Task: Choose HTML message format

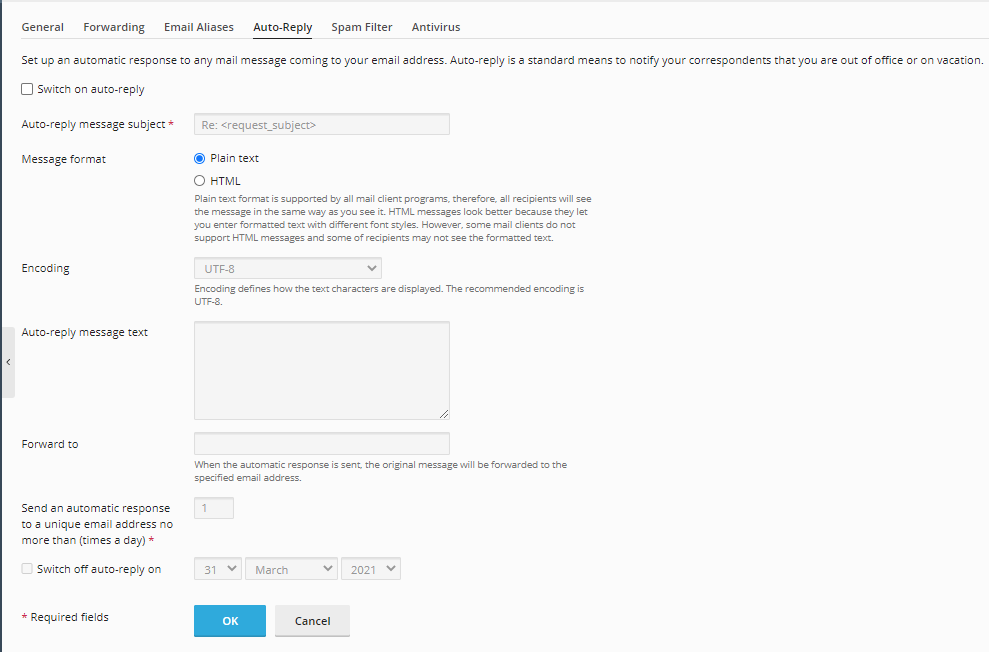Action: point(200,181)
